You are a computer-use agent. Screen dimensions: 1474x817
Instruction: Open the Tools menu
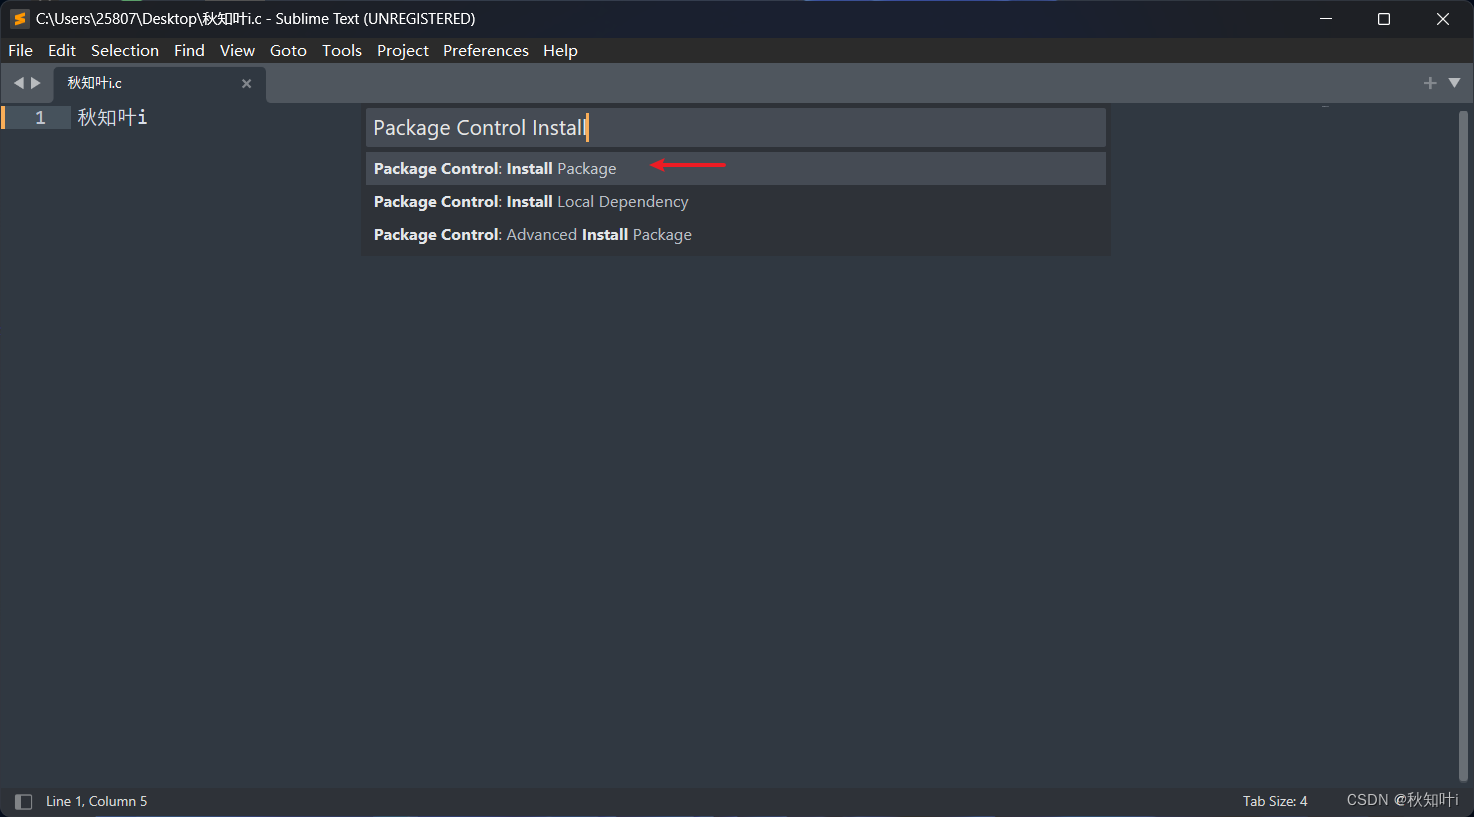coord(342,50)
